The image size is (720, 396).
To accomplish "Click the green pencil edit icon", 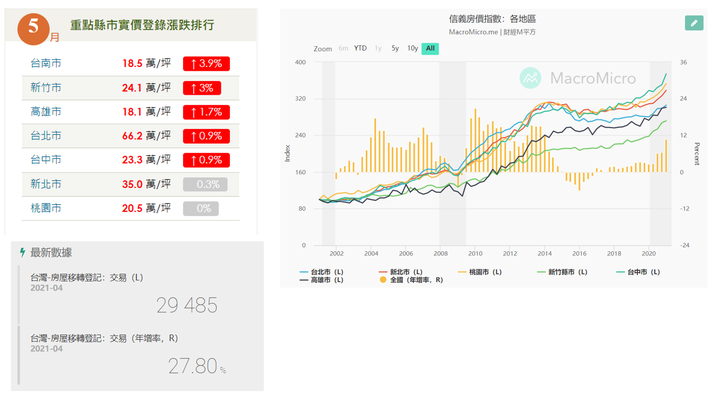I will tap(694, 23).
